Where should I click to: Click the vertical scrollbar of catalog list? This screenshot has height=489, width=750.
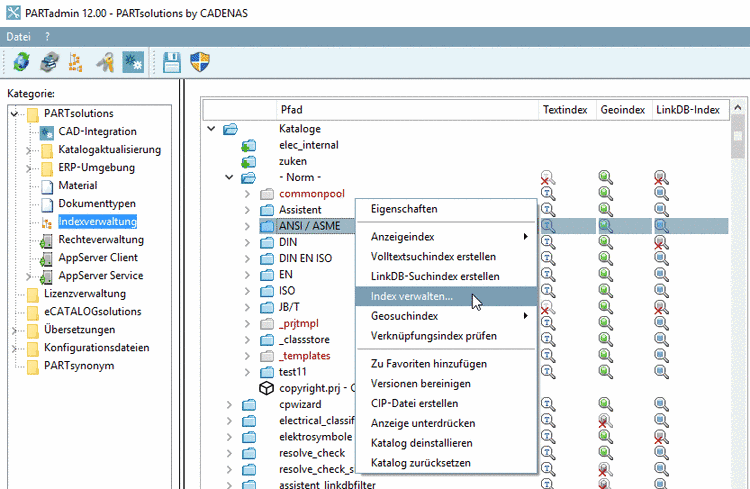pyautogui.click(x=739, y=300)
